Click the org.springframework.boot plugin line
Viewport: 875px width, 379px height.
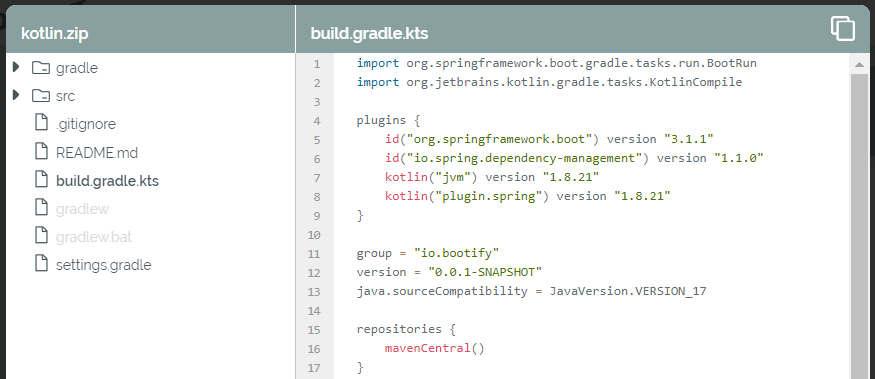[549, 139]
